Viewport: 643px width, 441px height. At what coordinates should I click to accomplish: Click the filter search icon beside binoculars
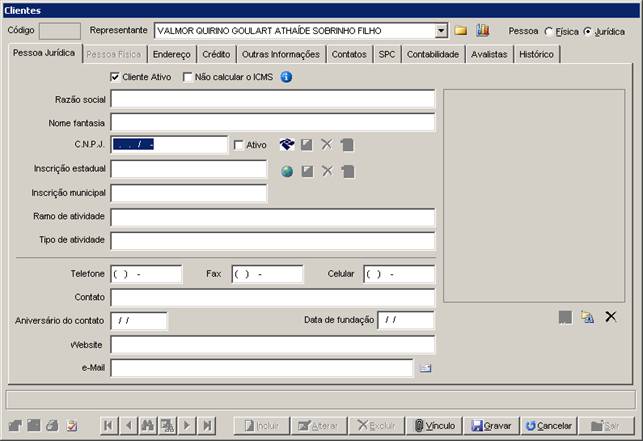(x=167, y=425)
